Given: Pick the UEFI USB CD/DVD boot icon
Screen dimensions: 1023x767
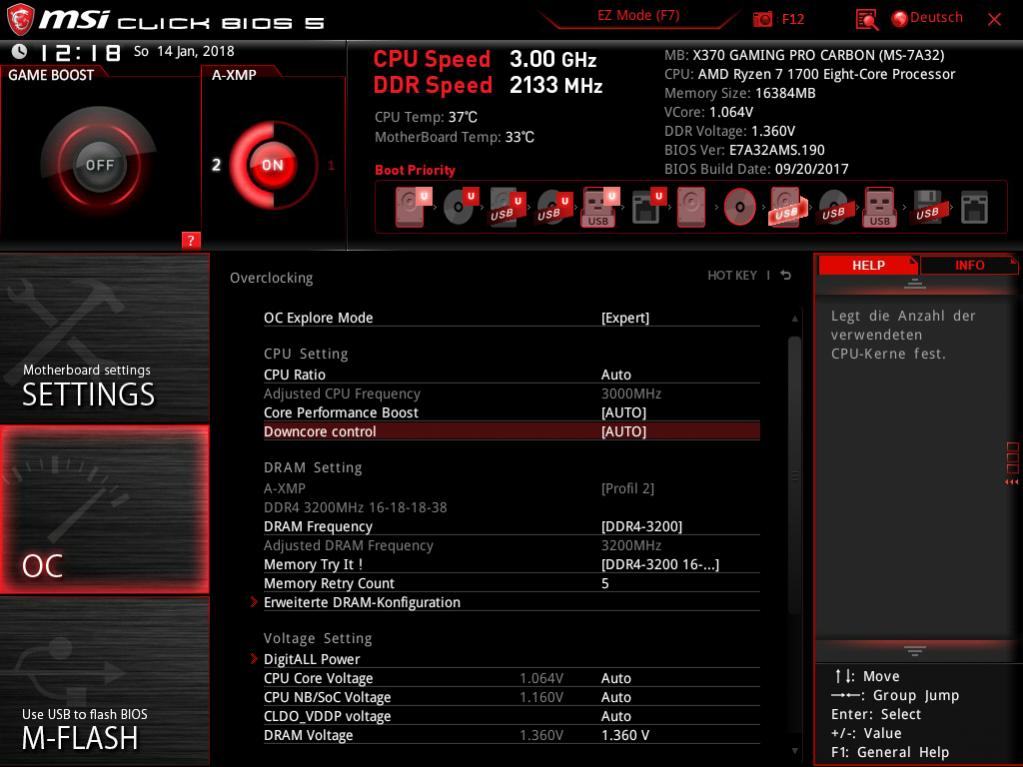Looking at the screenshot, I should click(554, 207).
